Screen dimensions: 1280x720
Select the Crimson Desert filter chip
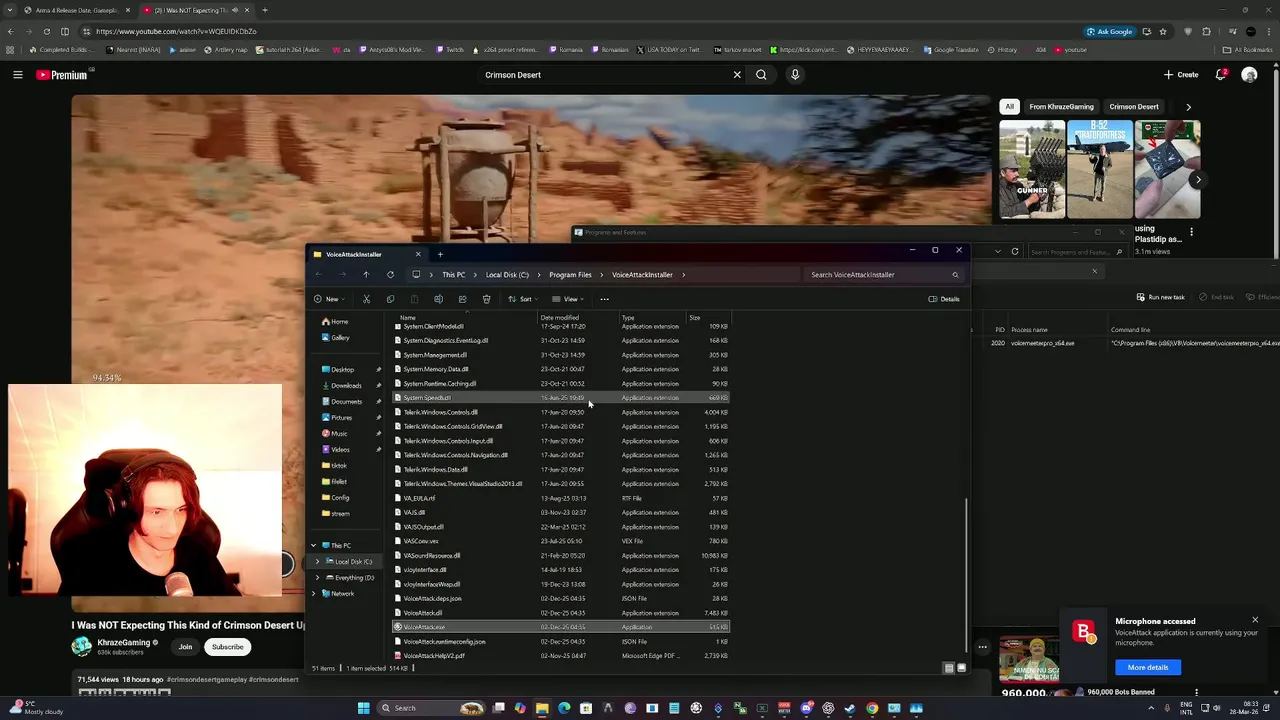click(x=1133, y=107)
